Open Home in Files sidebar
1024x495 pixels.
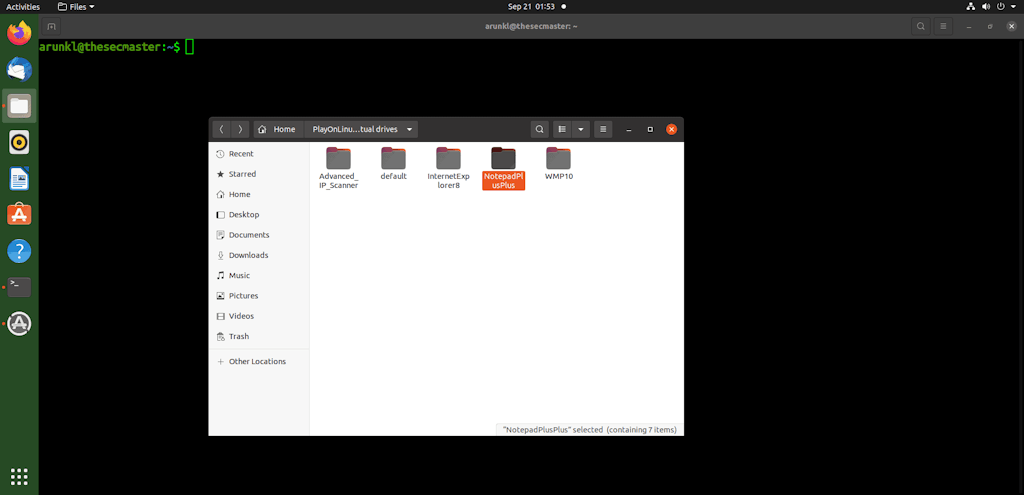pyautogui.click(x=259, y=194)
